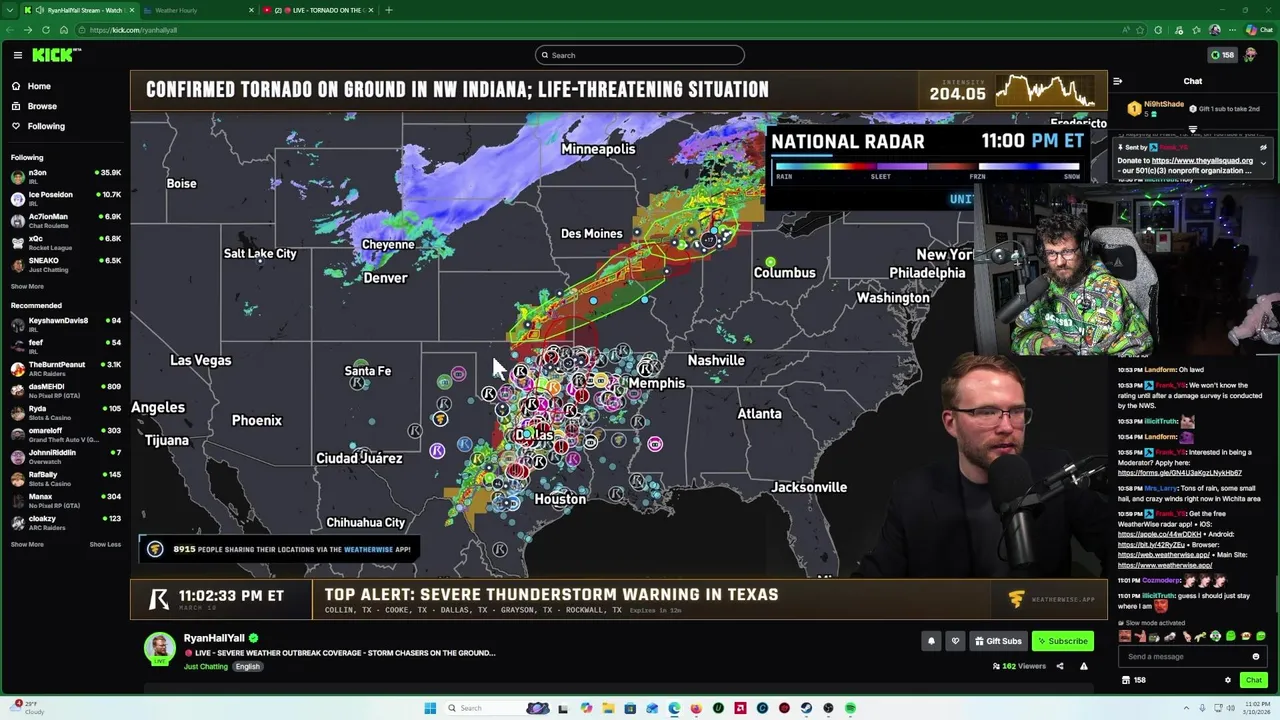
Task: Open the web.weatherwise.app link in chat
Action: [x=1164, y=555]
